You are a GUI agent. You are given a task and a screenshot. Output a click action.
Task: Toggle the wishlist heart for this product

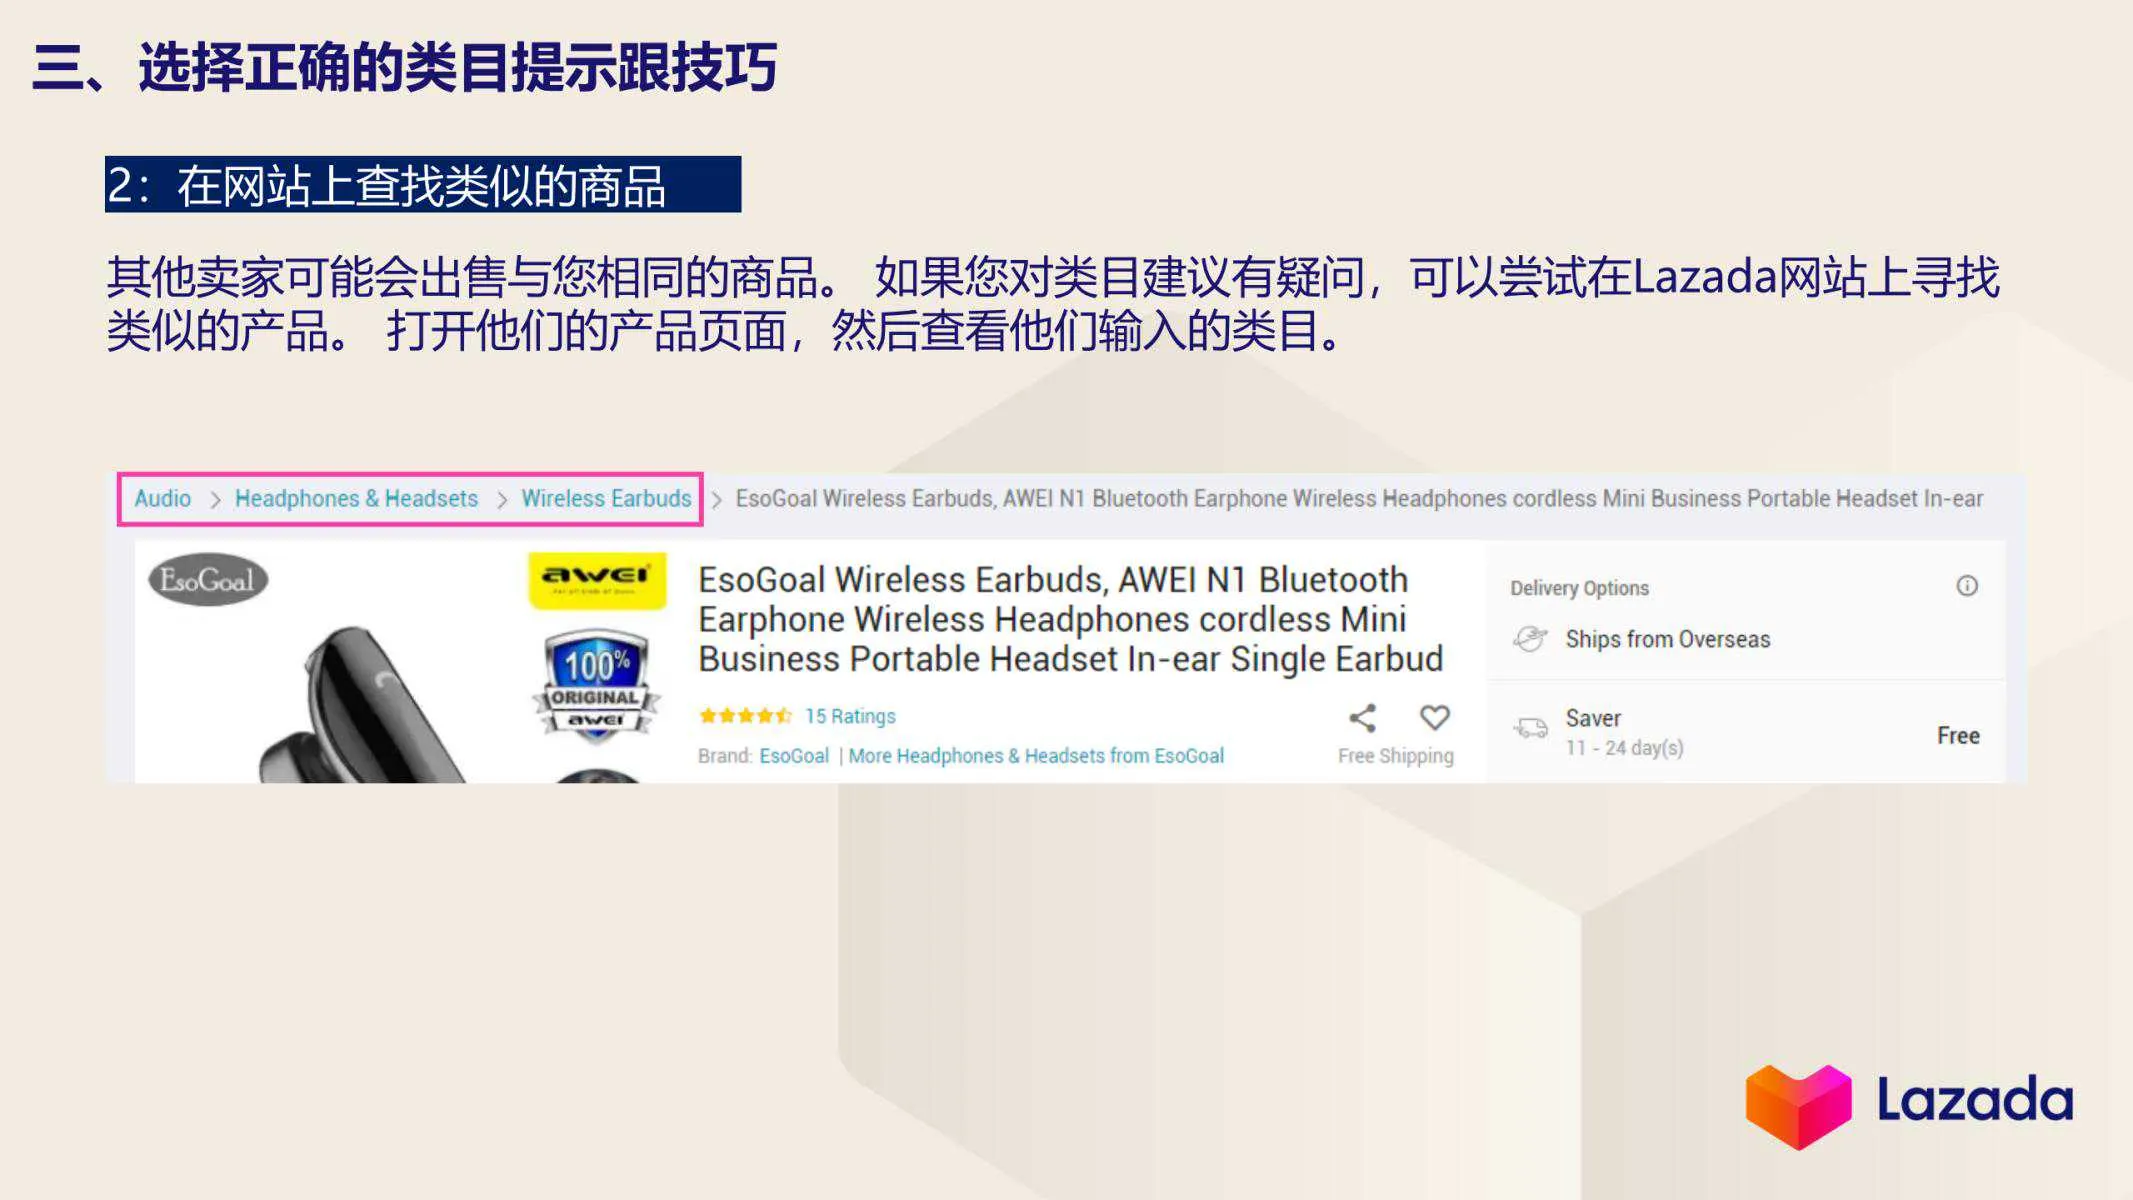coord(1435,716)
